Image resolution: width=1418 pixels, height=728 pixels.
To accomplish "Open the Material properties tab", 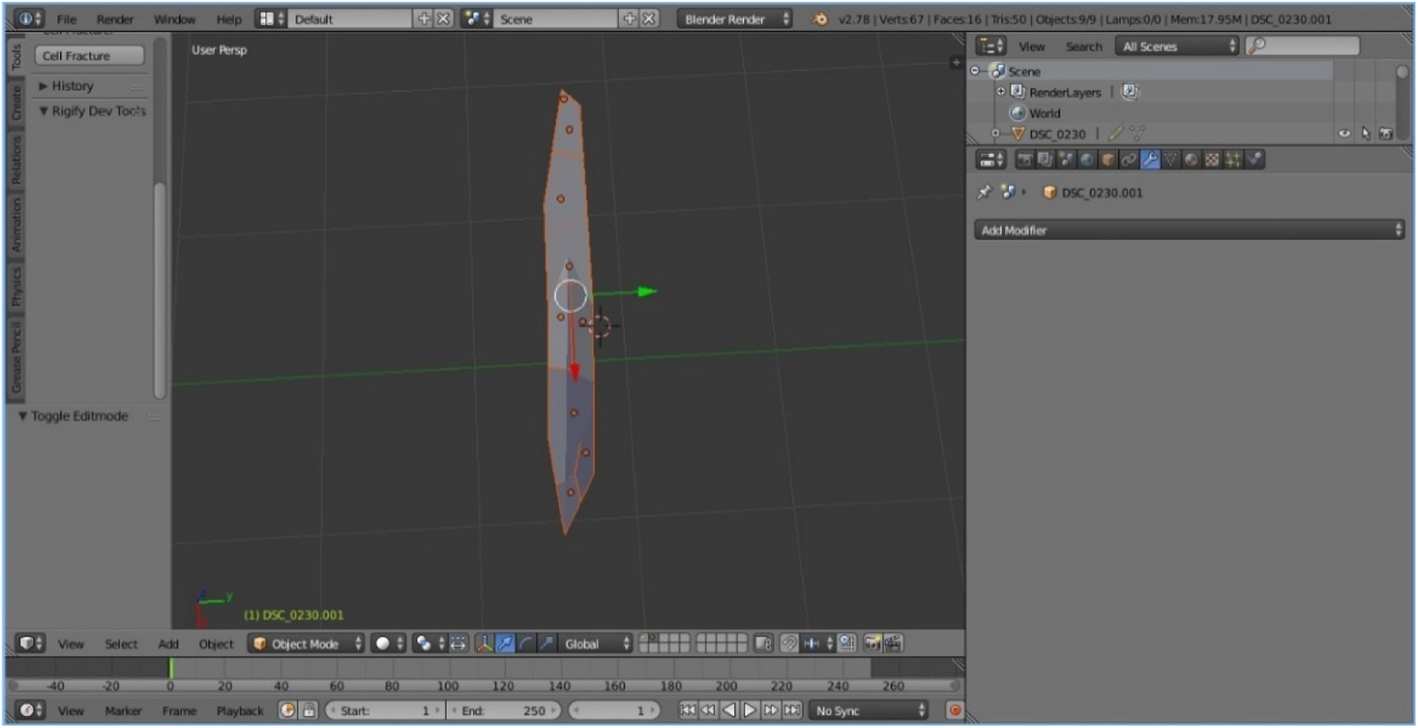I will tap(1190, 160).
